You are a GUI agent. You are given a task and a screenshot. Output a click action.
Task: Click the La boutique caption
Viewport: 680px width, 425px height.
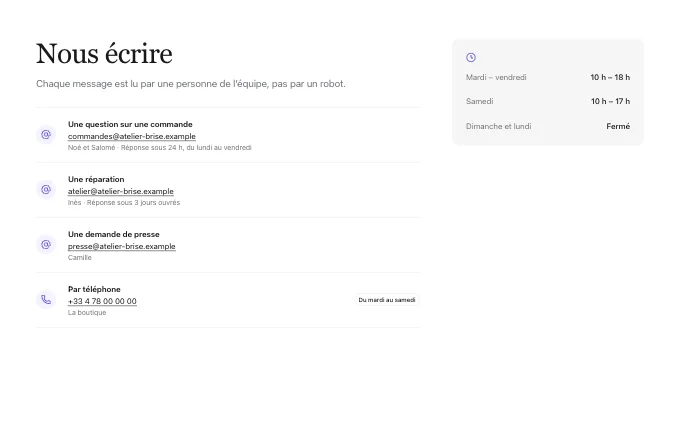pyautogui.click(x=87, y=313)
